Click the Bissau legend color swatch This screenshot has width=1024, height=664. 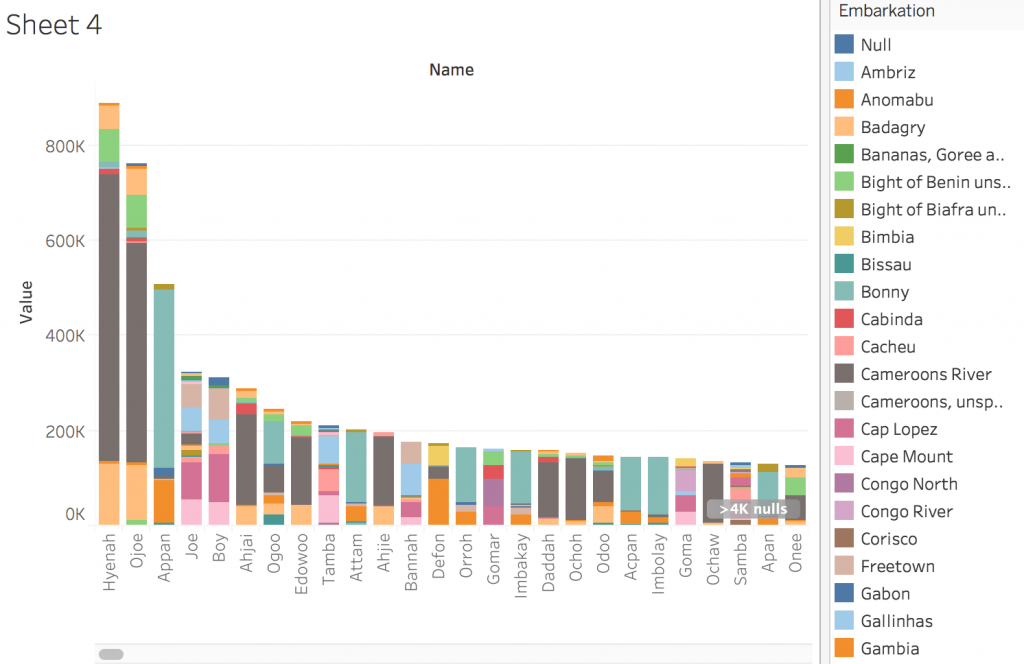pyautogui.click(x=844, y=265)
